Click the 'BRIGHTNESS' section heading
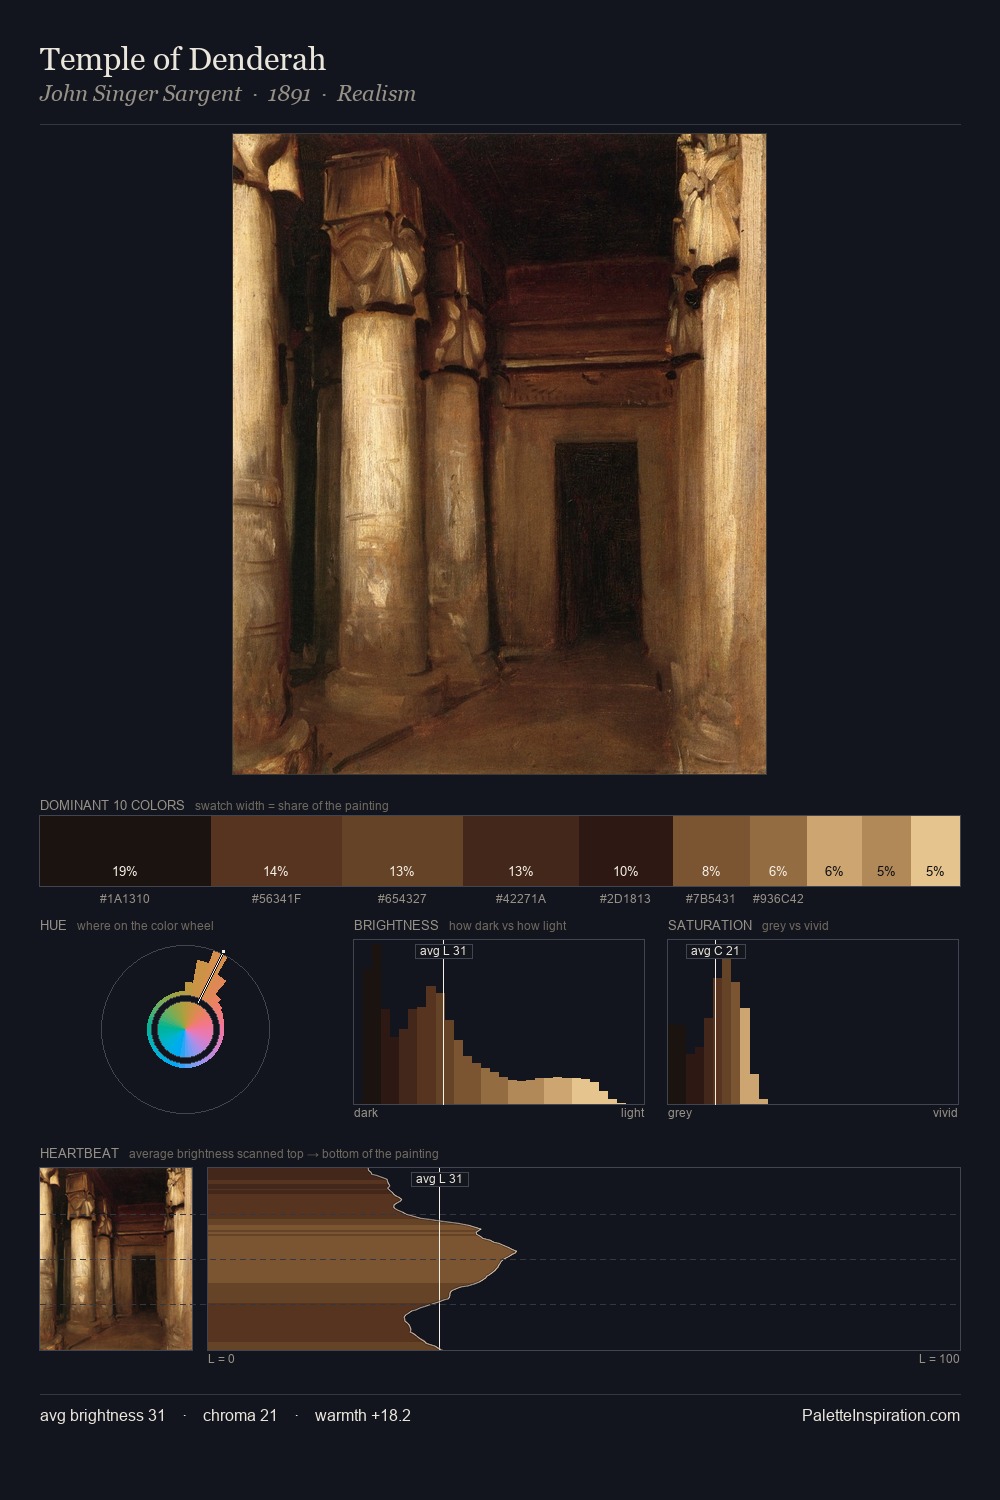The height and width of the screenshot is (1500, 1000). [396, 925]
